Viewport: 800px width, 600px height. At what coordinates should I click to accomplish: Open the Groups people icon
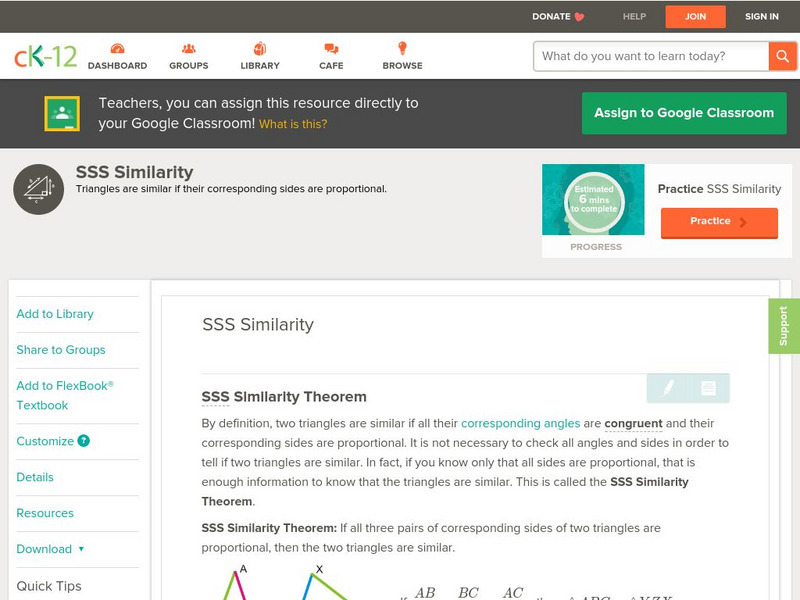click(x=189, y=49)
